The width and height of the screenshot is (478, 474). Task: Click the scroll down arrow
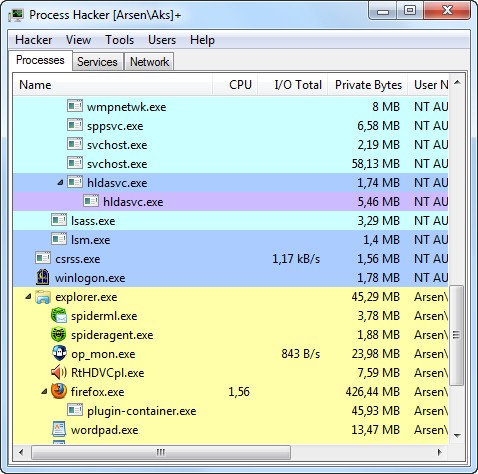(457, 435)
